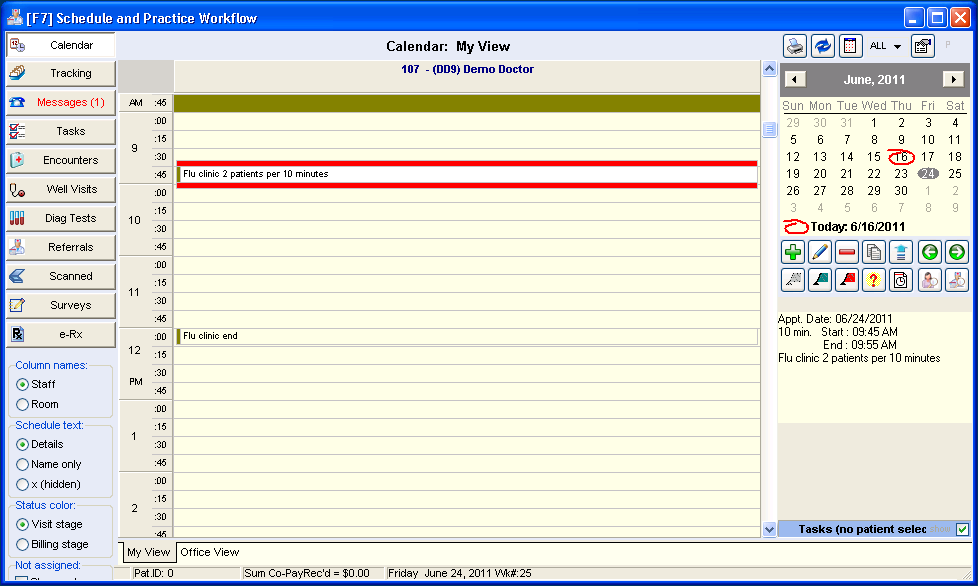Open the Tasks section
The image size is (978, 586).
point(61,132)
